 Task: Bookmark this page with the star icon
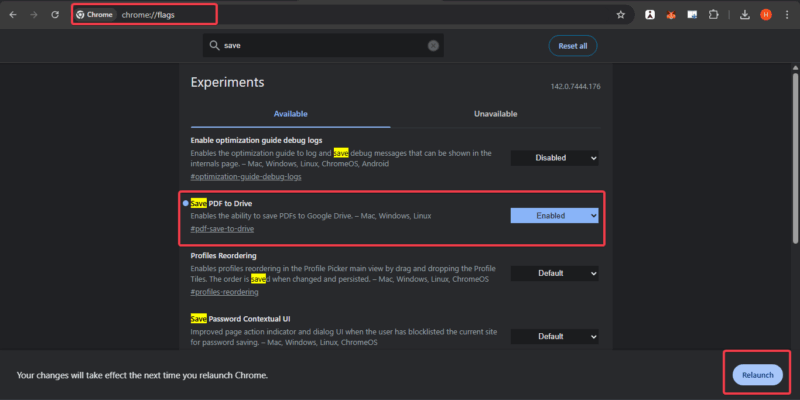[x=621, y=15]
